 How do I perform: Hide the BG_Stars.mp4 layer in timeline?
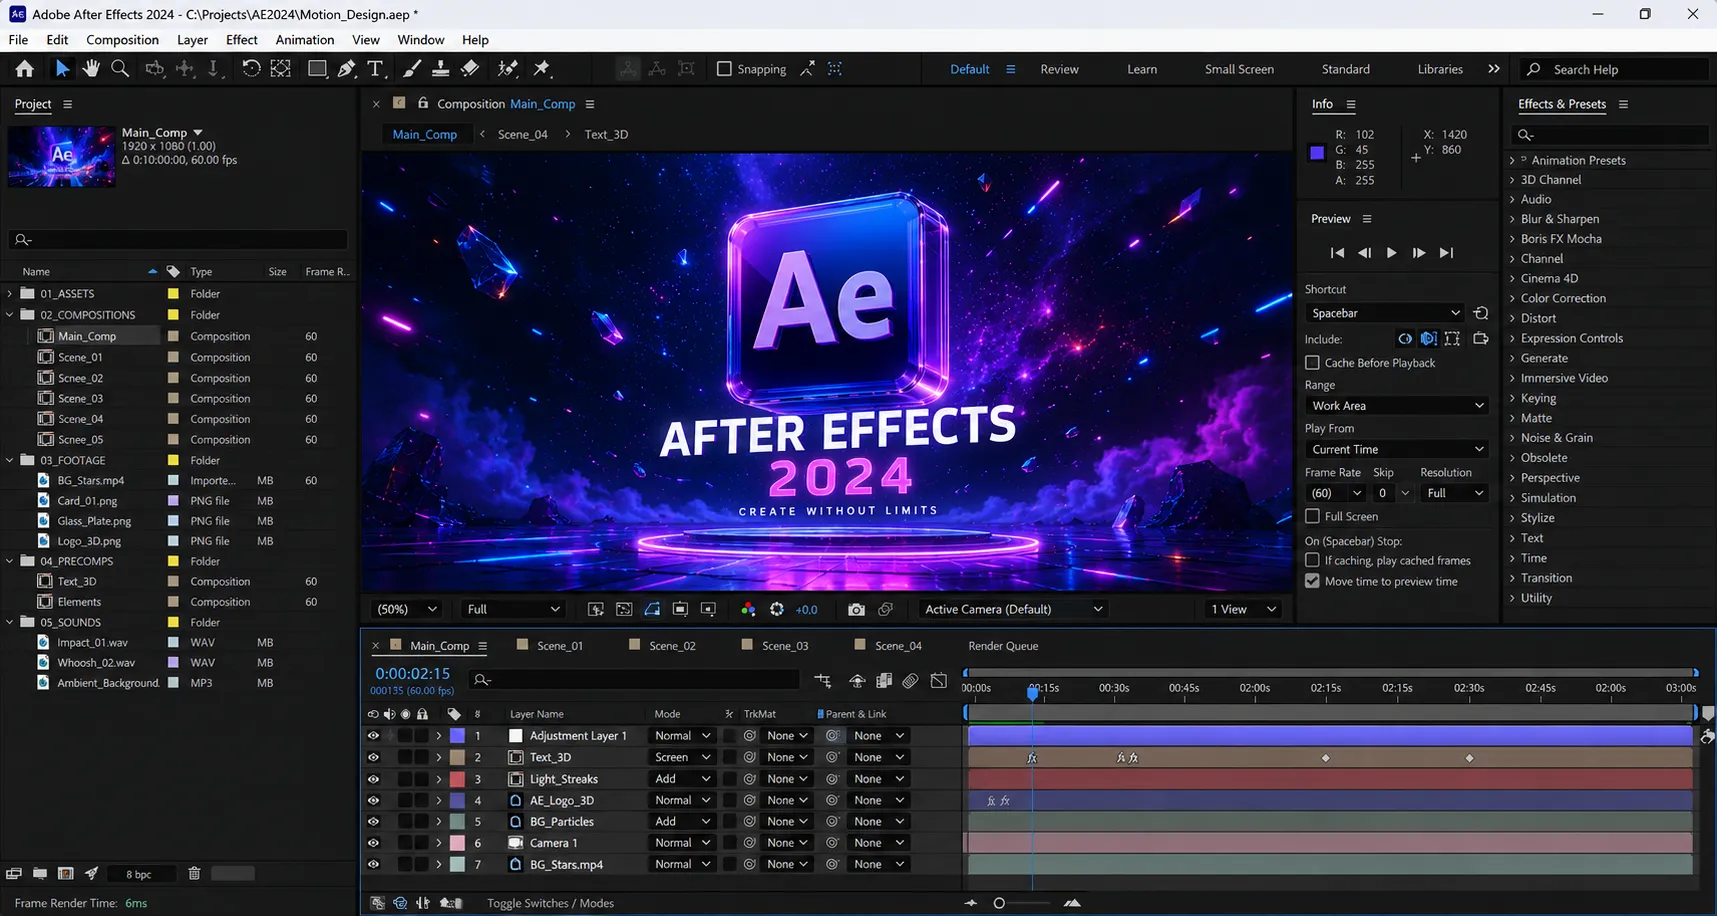(373, 864)
